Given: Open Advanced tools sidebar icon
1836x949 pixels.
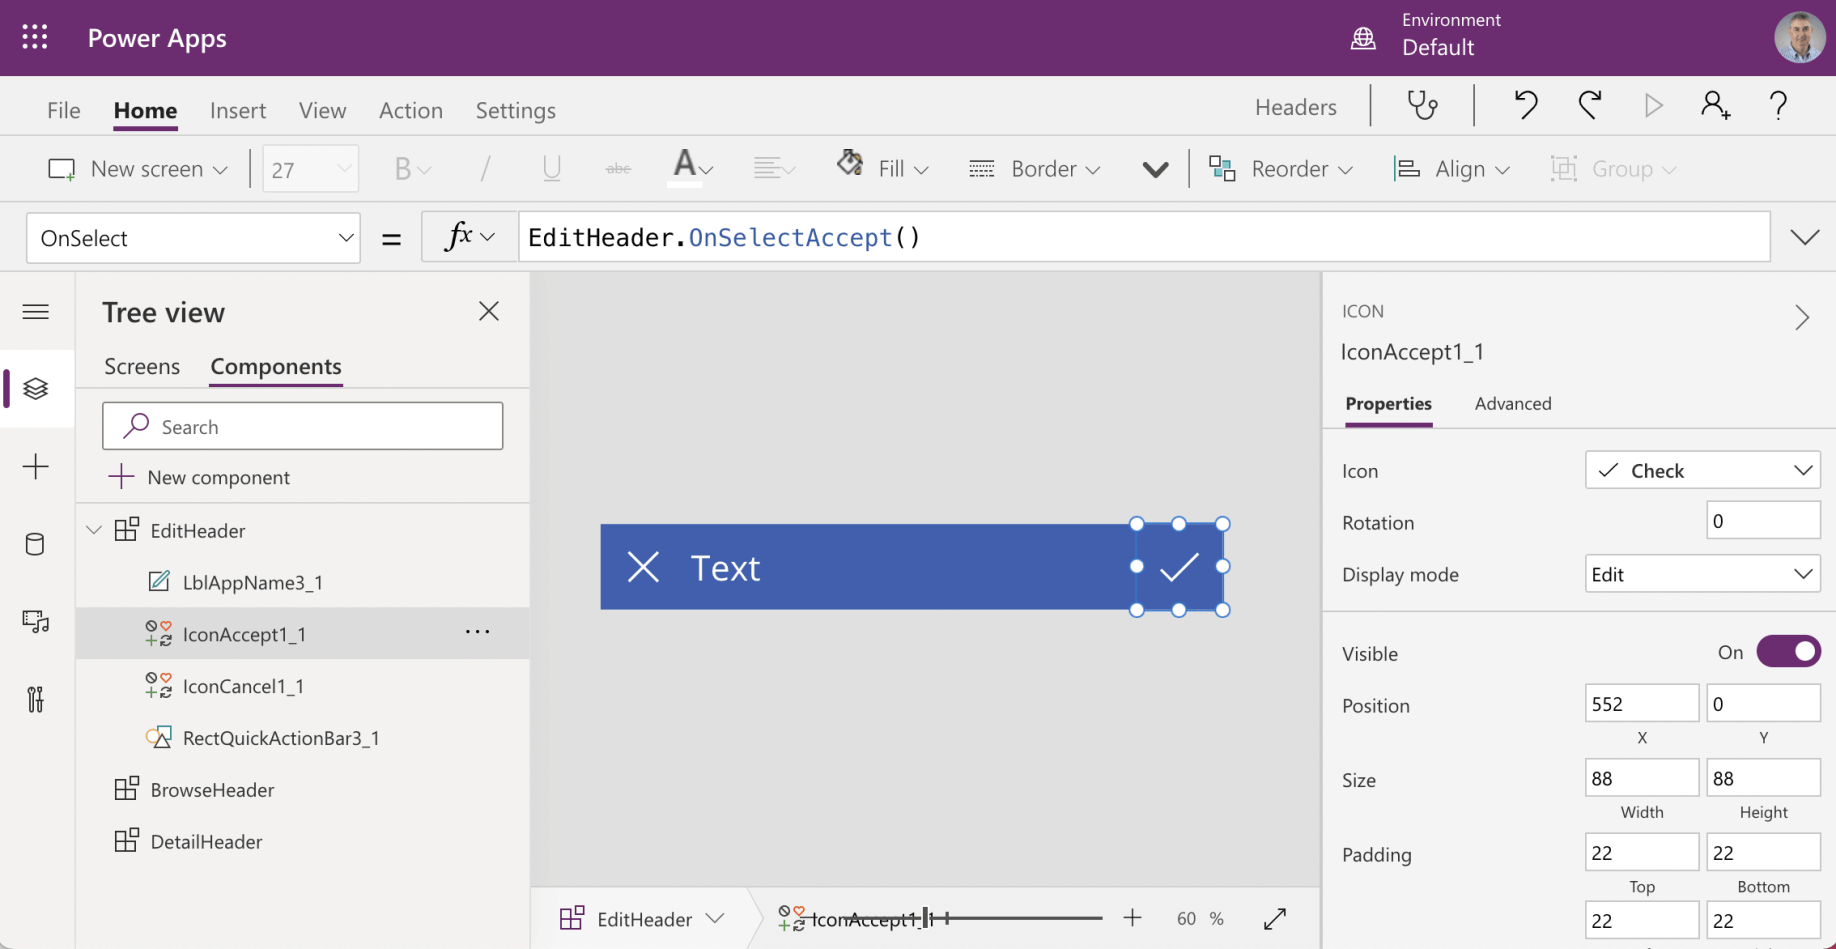Looking at the screenshot, I should [x=35, y=699].
